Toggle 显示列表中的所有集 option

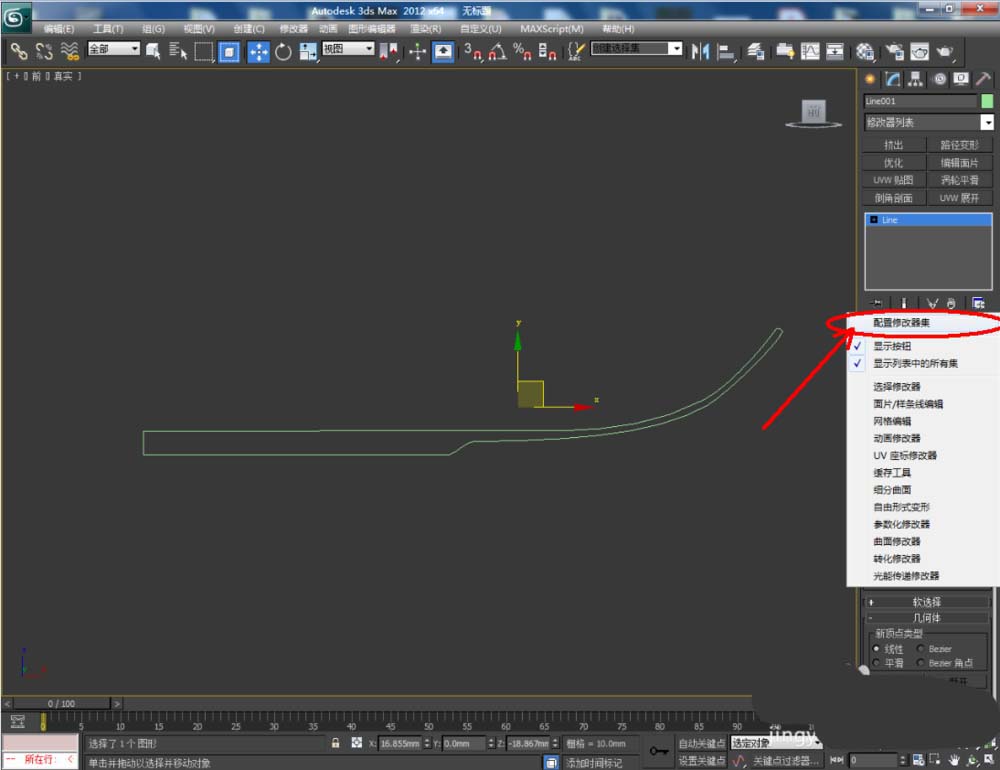915,364
